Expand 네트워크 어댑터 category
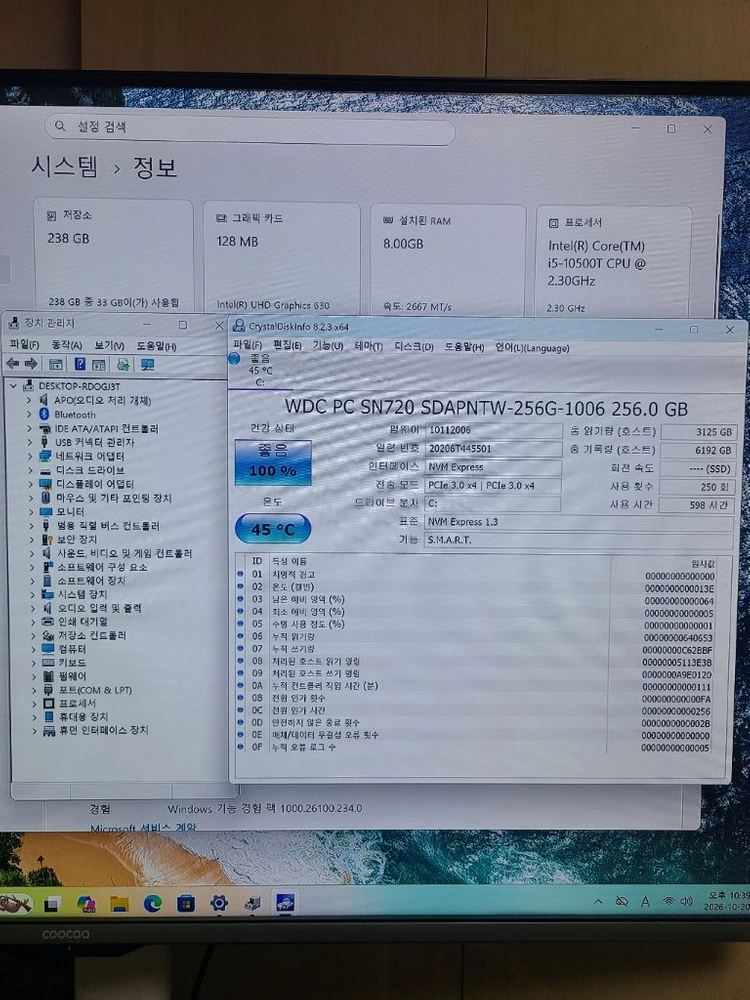Viewport: 750px width, 1000px height. (29, 456)
